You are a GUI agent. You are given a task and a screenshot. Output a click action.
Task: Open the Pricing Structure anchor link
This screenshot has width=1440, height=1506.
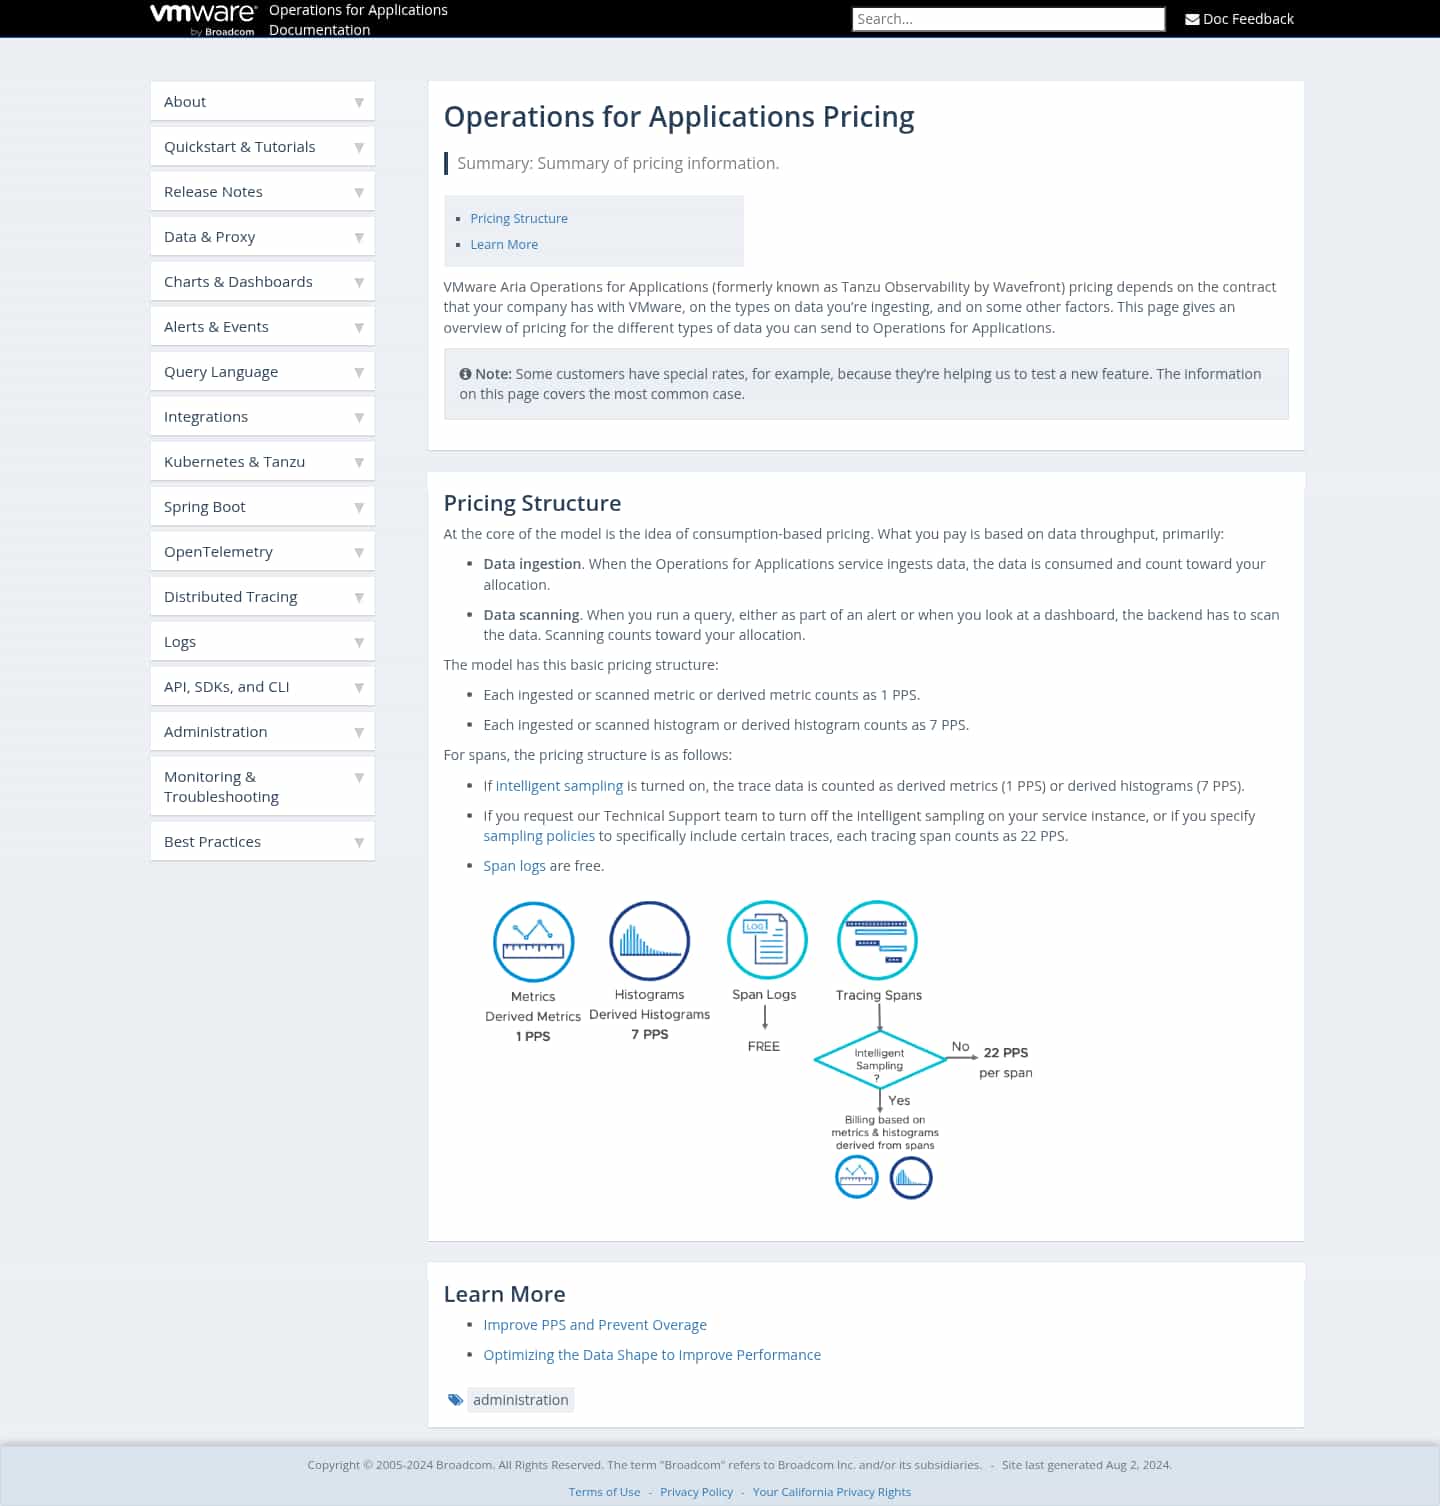tap(519, 218)
